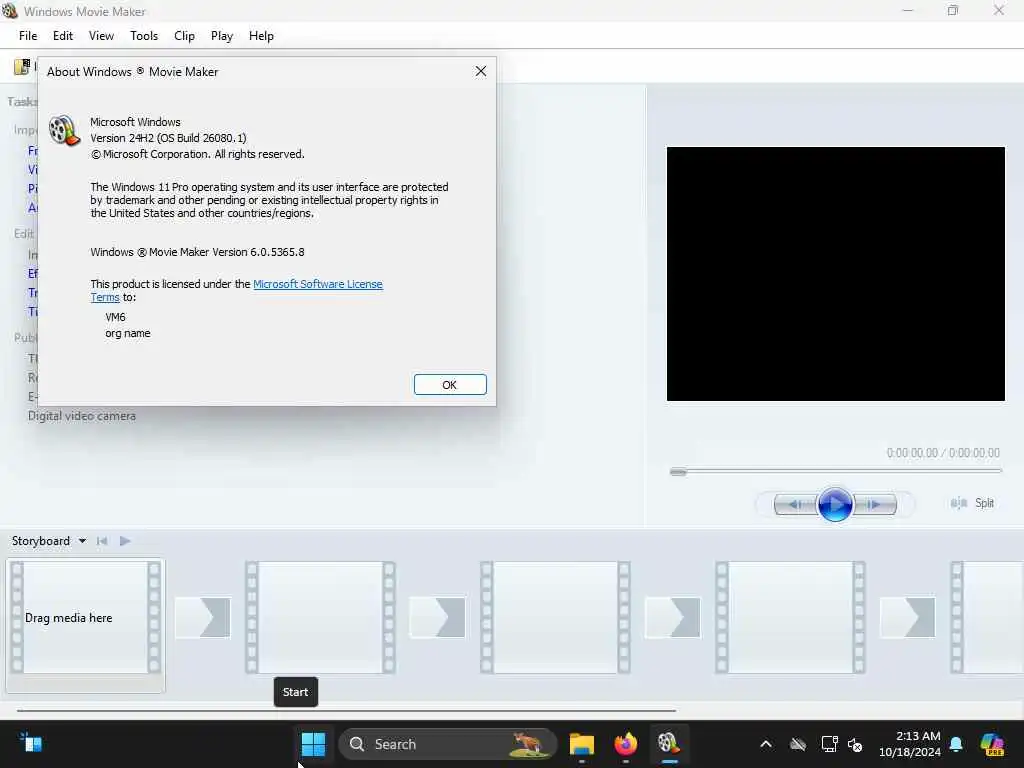Click the Movie Maker film reel icon in dialog
This screenshot has height=768, width=1024.
(x=64, y=130)
